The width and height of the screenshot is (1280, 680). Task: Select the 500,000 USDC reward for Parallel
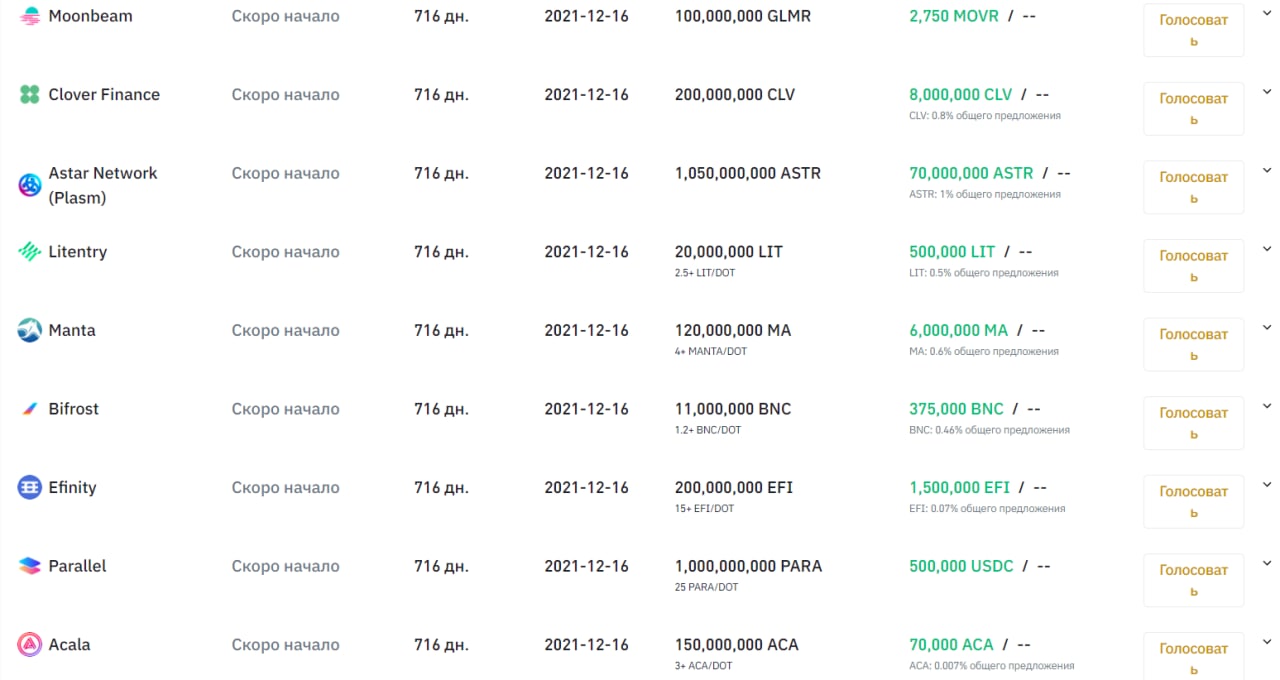(961, 566)
